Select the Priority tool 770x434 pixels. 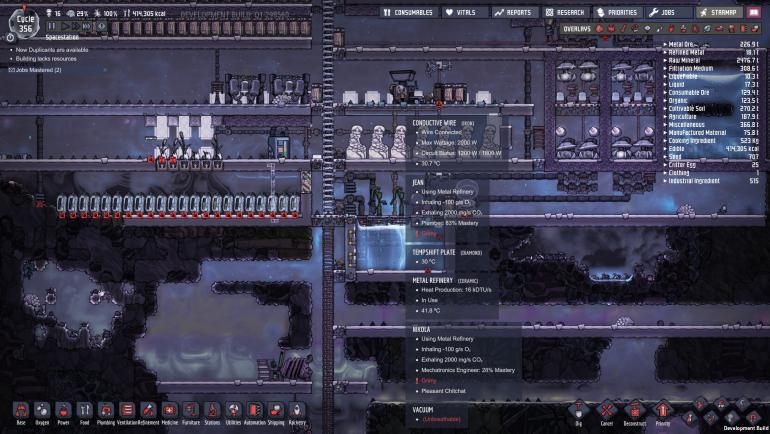(x=662, y=411)
